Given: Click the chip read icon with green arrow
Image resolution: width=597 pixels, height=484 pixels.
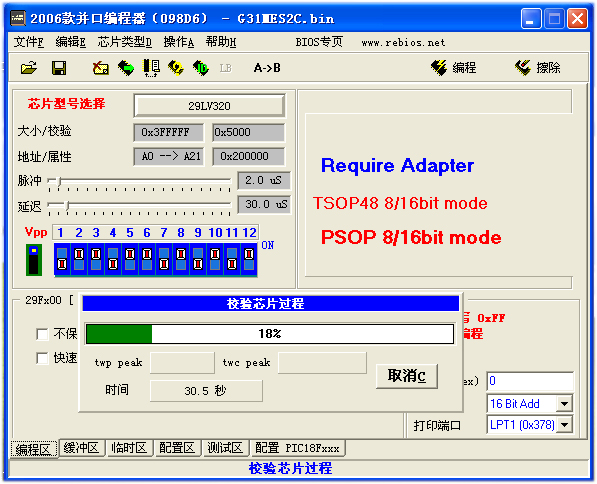Looking at the screenshot, I should coord(126,68).
